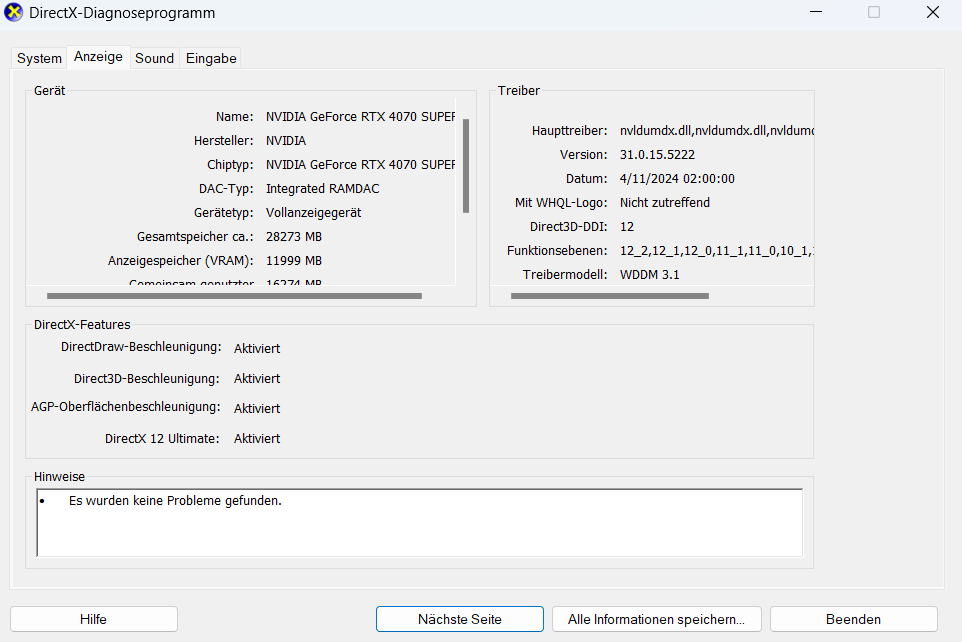
Task: Click Aktiviert next to AGP-Oberflächenbeschleunigung
Action: point(257,408)
